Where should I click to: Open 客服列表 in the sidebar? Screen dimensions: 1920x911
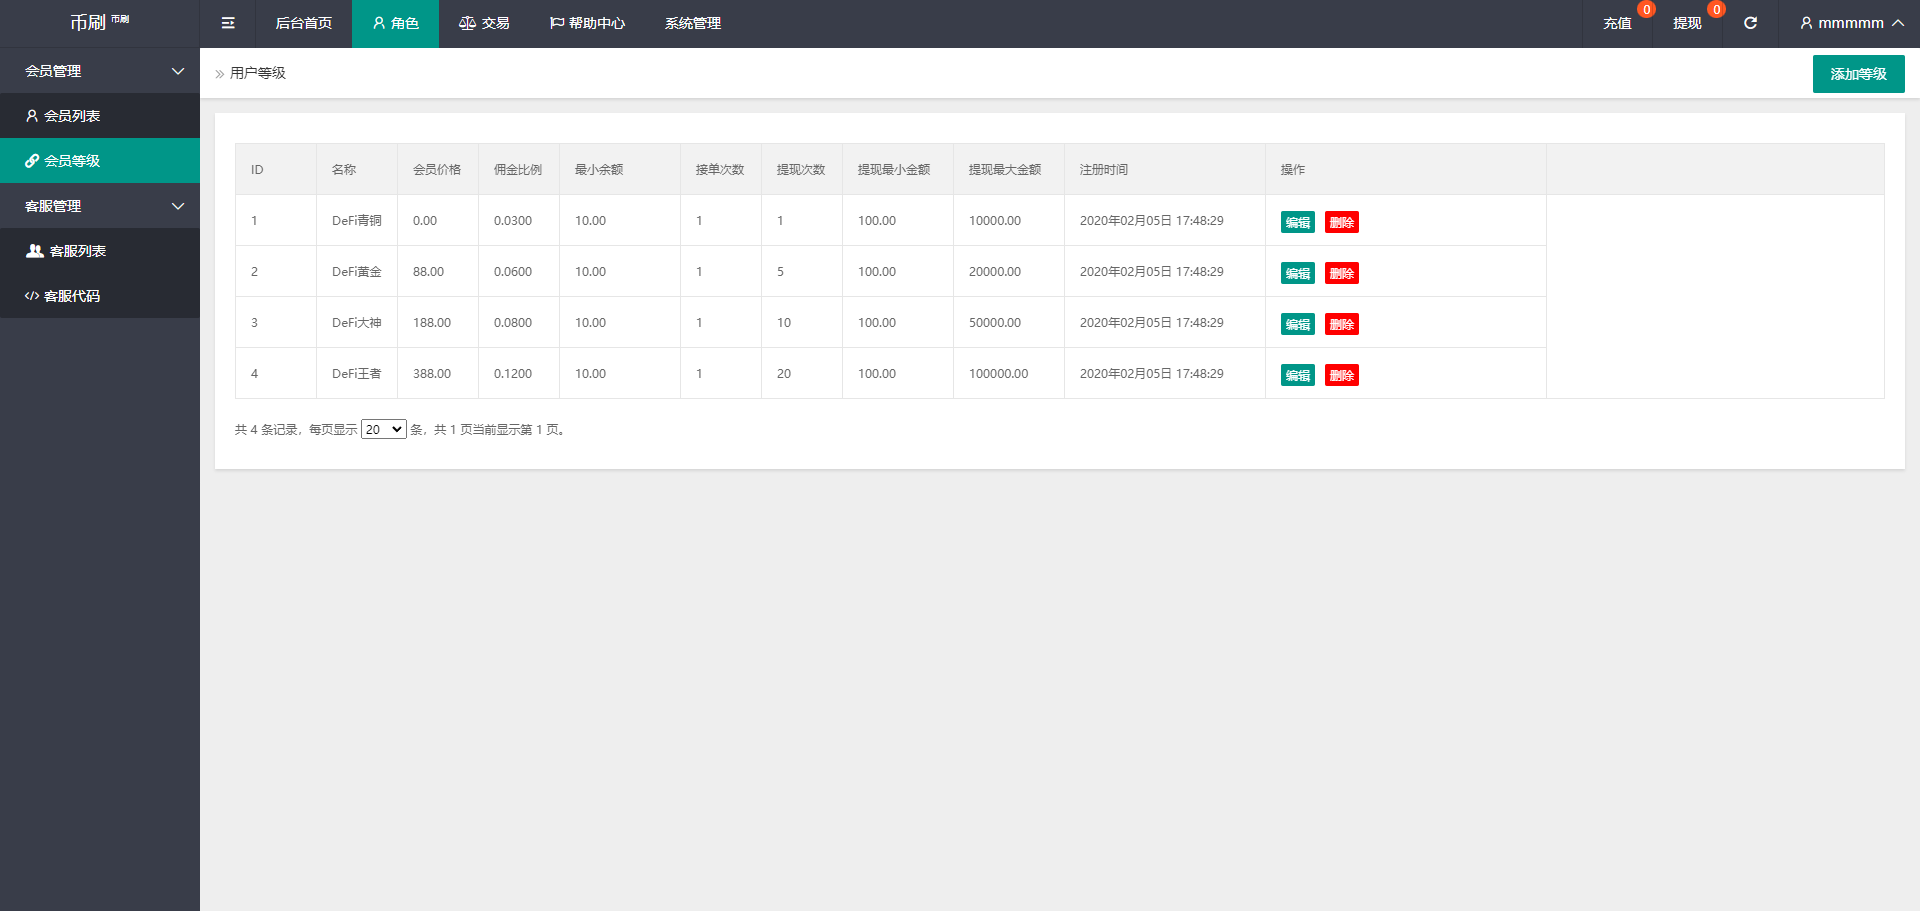pyautogui.click(x=77, y=251)
